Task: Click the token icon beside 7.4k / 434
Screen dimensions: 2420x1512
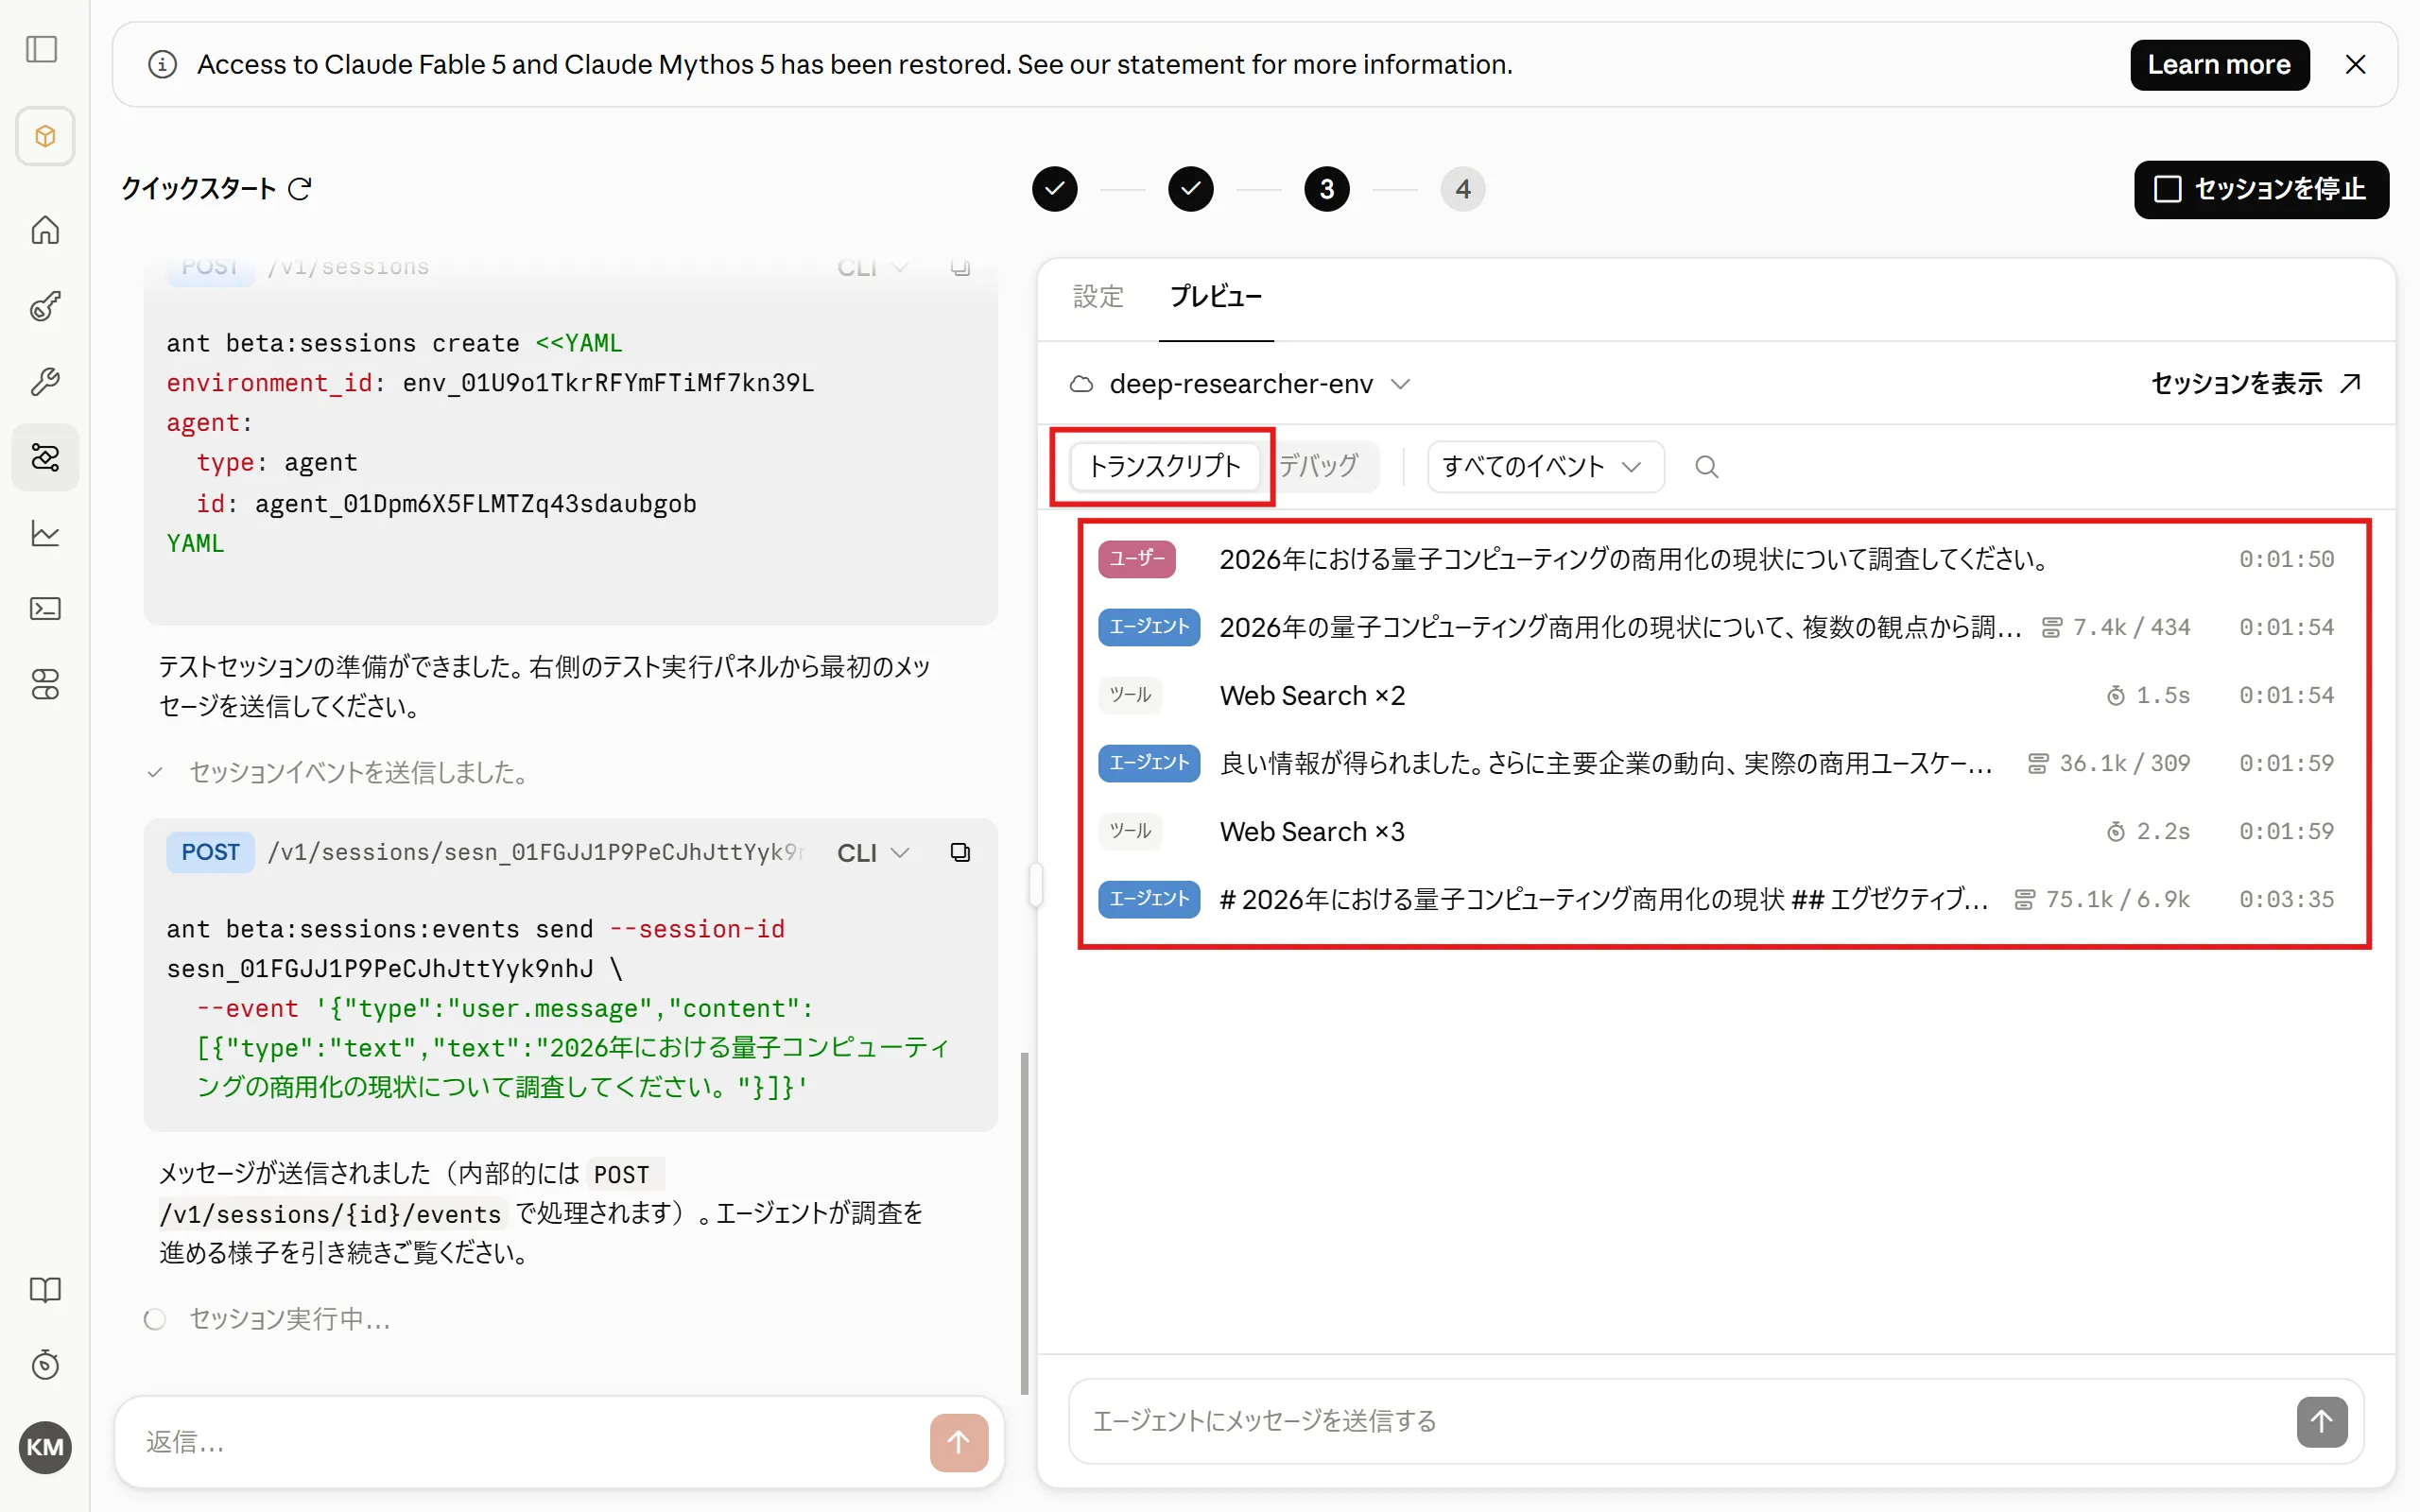Action: pos(2052,627)
